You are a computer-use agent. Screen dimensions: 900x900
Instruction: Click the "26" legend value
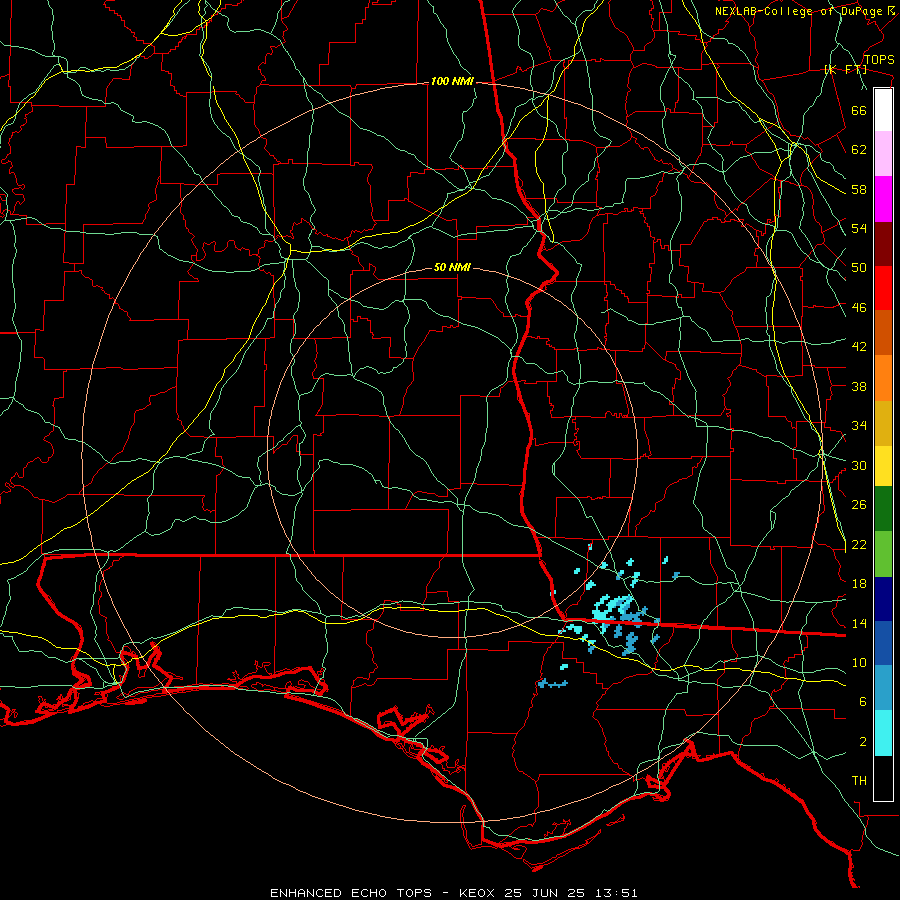(x=859, y=505)
